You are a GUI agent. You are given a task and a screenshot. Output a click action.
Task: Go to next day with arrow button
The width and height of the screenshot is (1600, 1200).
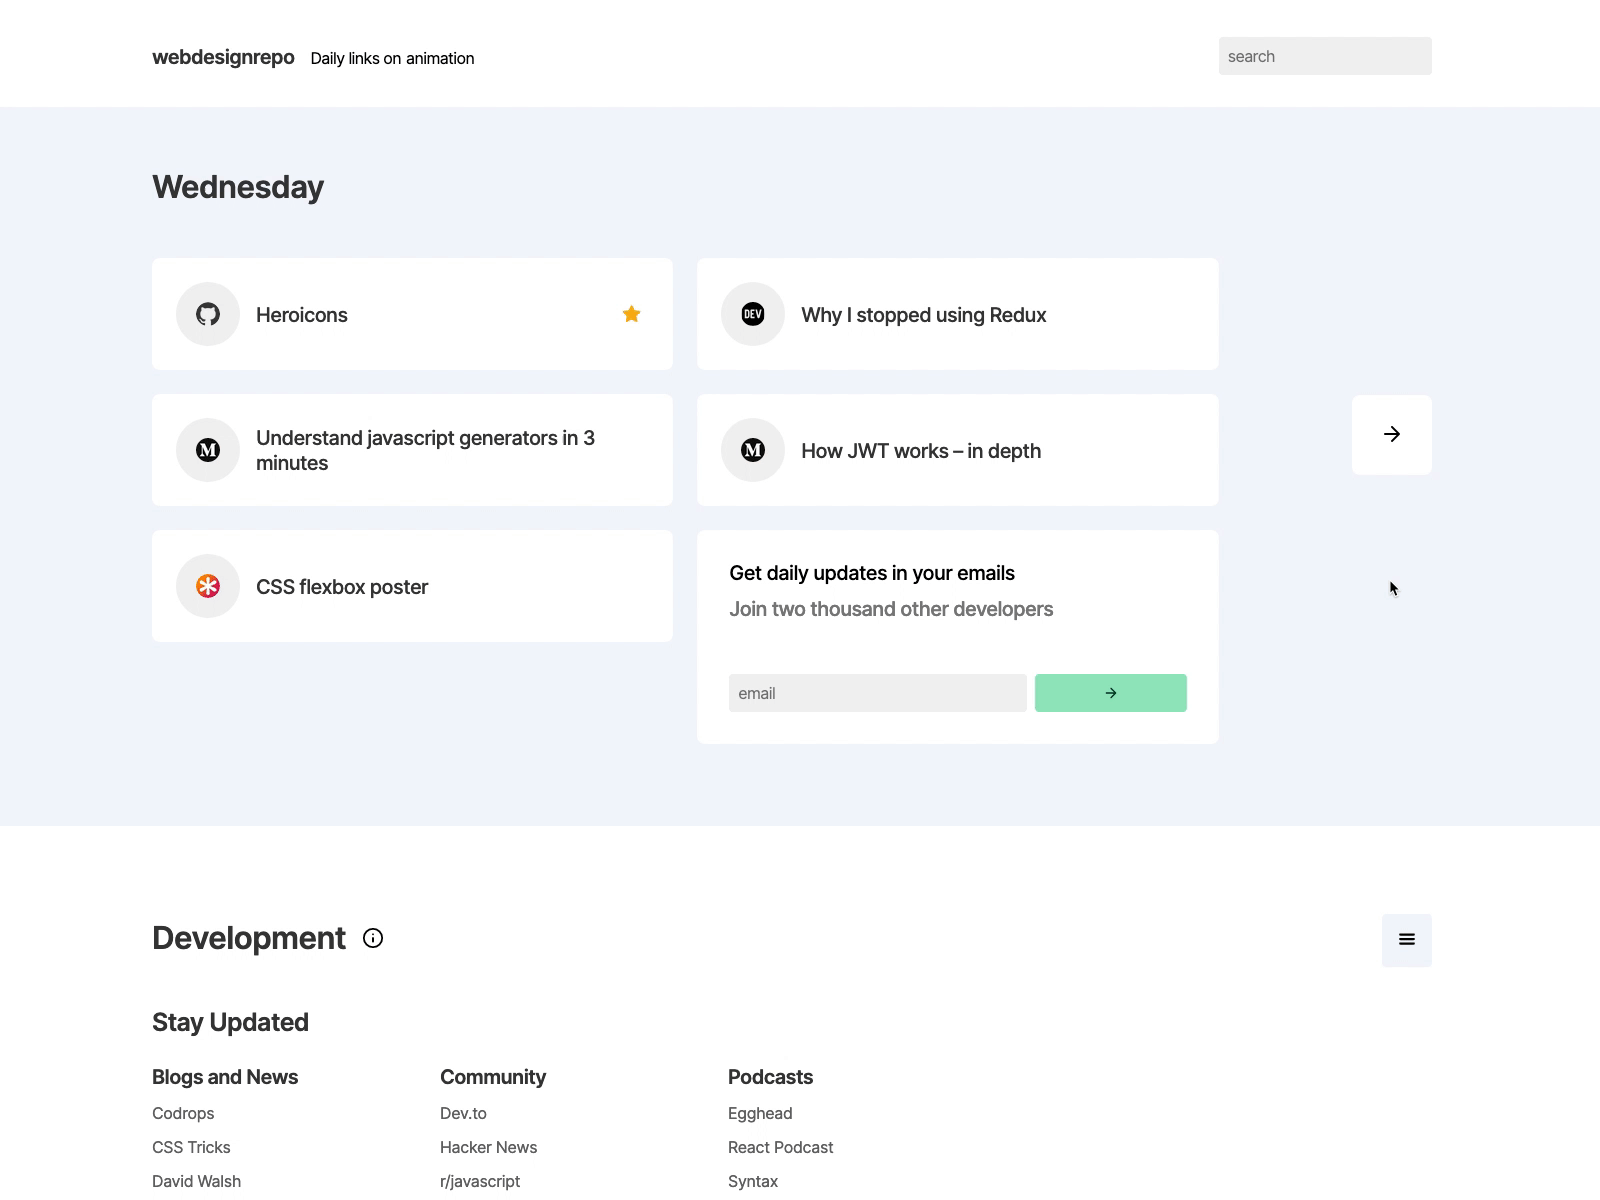pos(1391,434)
